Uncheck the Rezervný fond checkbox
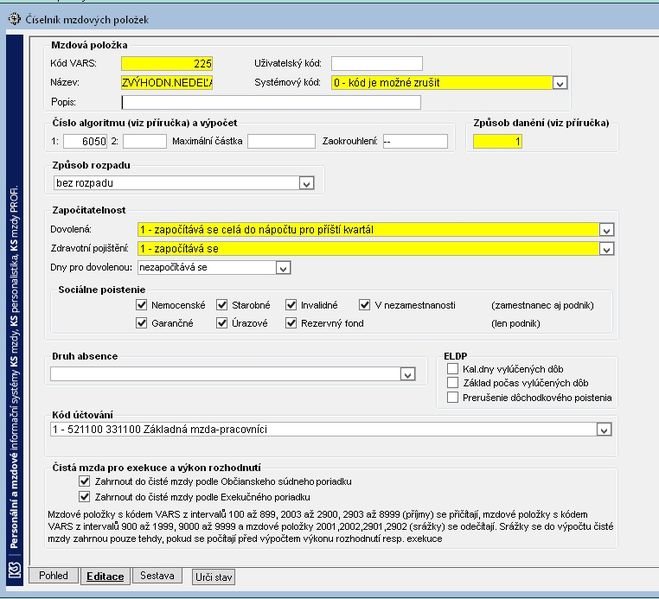This screenshot has width=659, height=599. [291, 323]
